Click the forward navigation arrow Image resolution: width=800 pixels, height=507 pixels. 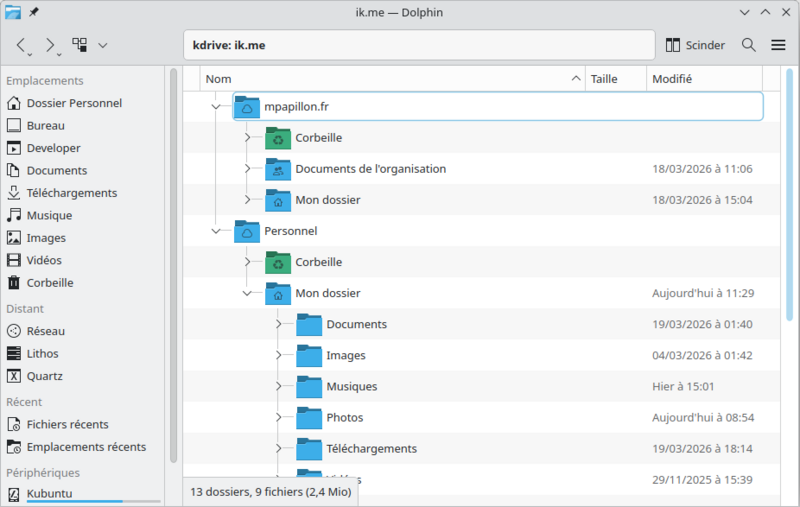[x=49, y=45]
